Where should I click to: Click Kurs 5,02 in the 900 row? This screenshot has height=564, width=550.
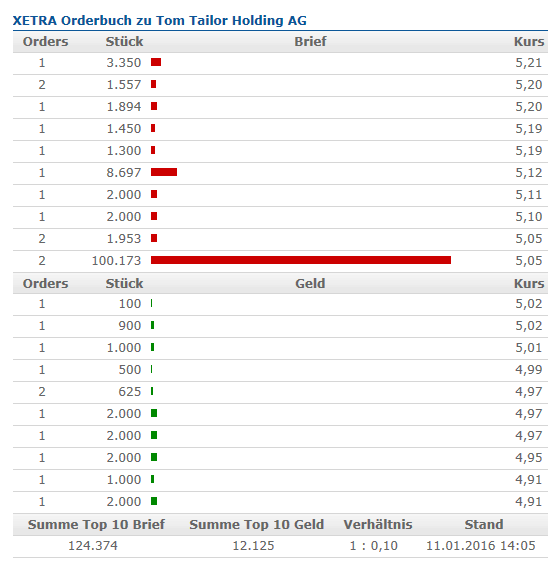click(528, 326)
